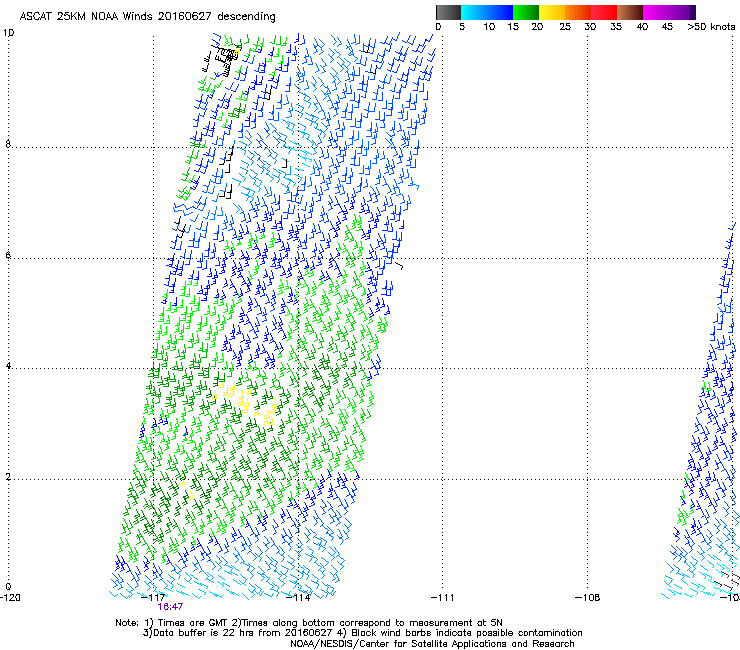Click the latitude "2" label on the left axis
Viewport: 740px width, 650px height.
(8, 476)
